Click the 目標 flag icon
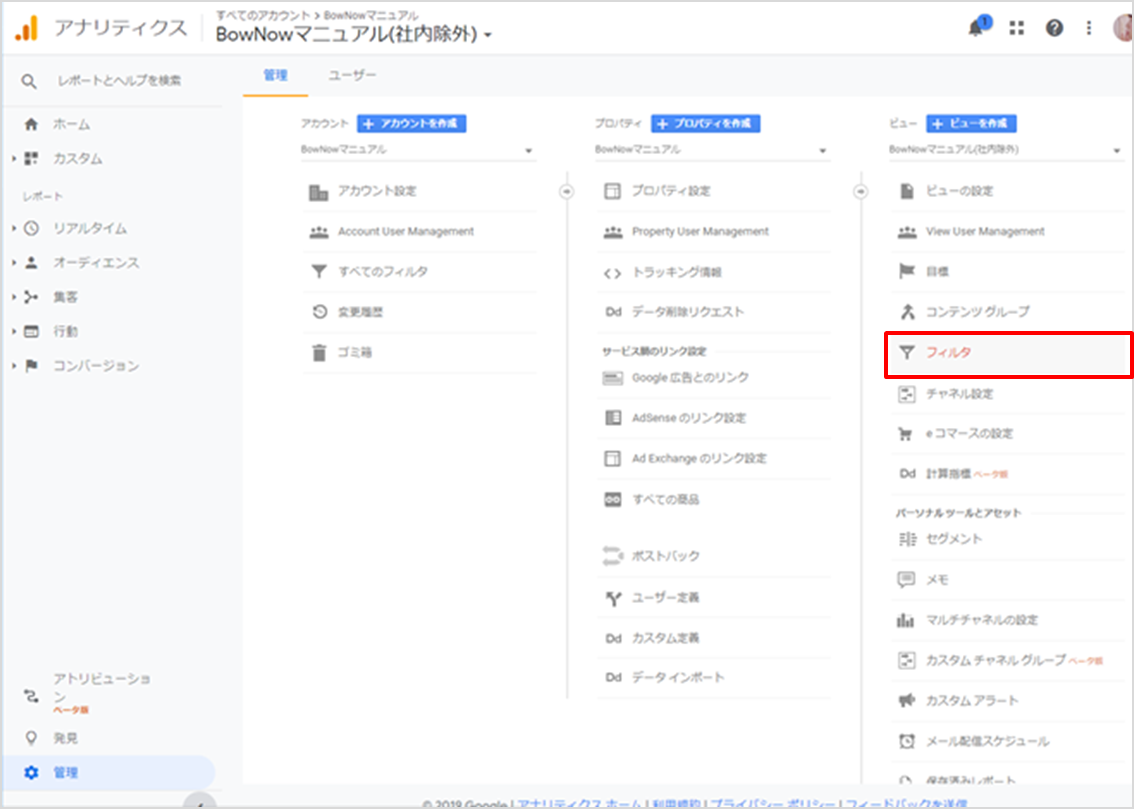 [906, 271]
